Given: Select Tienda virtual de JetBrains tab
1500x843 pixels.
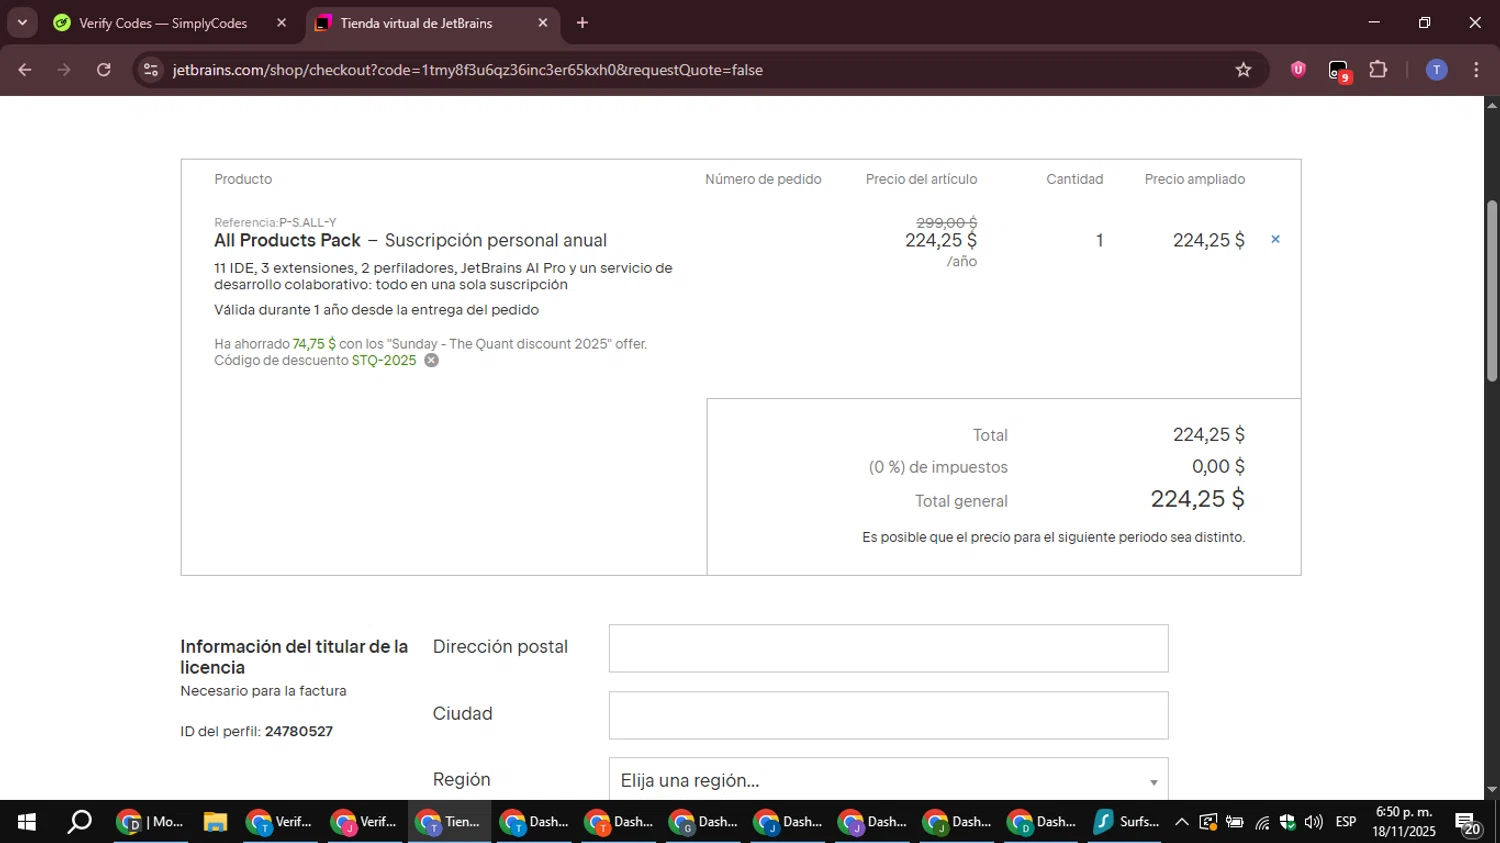Looking at the screenshot, I should click(x=416, y=23).
